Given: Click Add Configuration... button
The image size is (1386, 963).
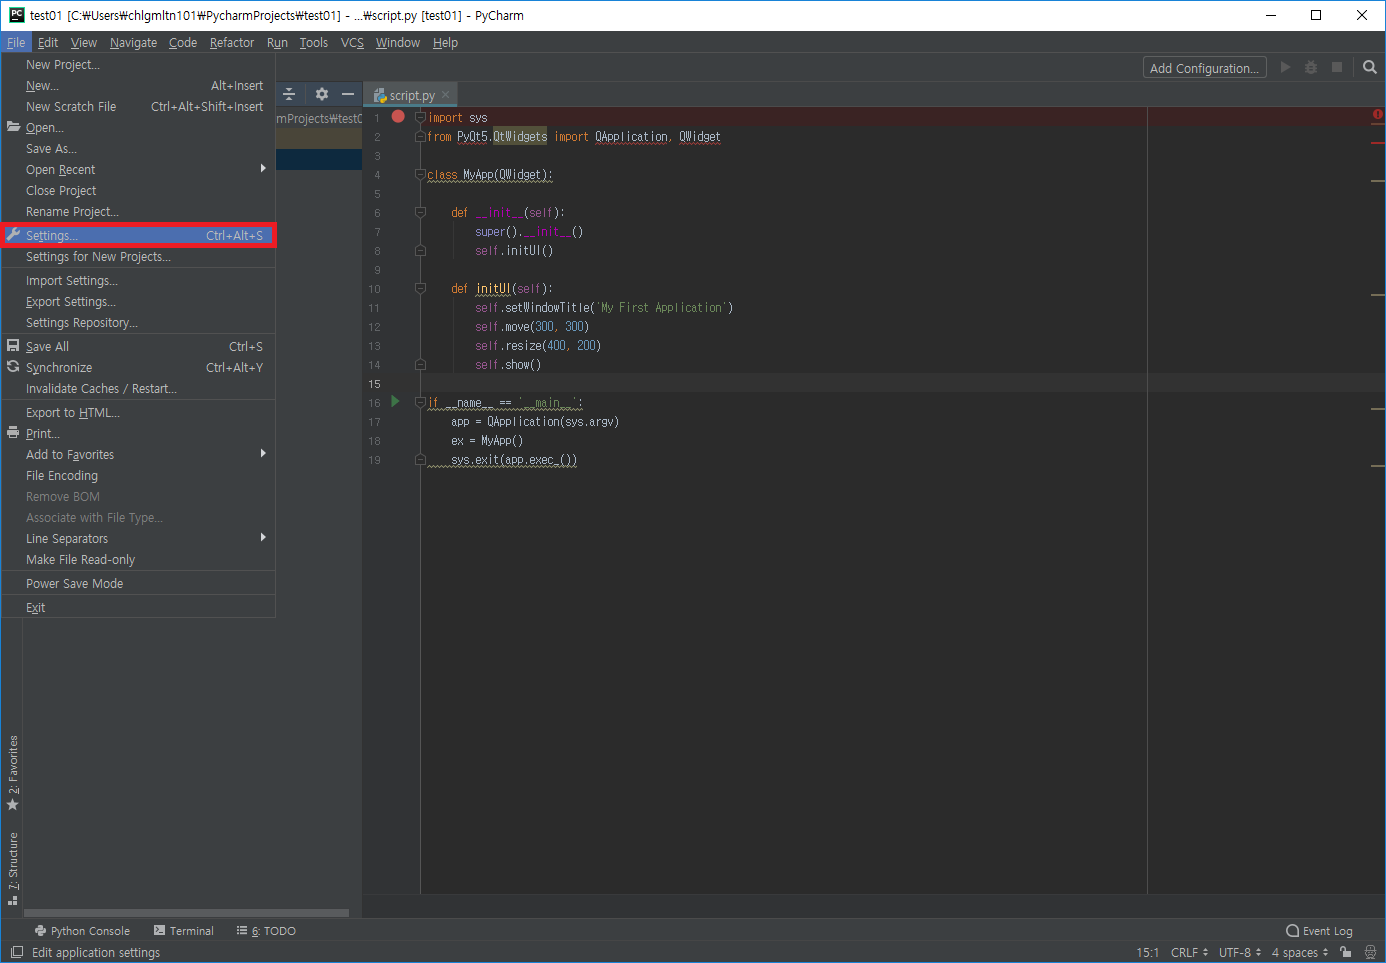Looking at the screenshot, I should click(x=1204, y=67).
